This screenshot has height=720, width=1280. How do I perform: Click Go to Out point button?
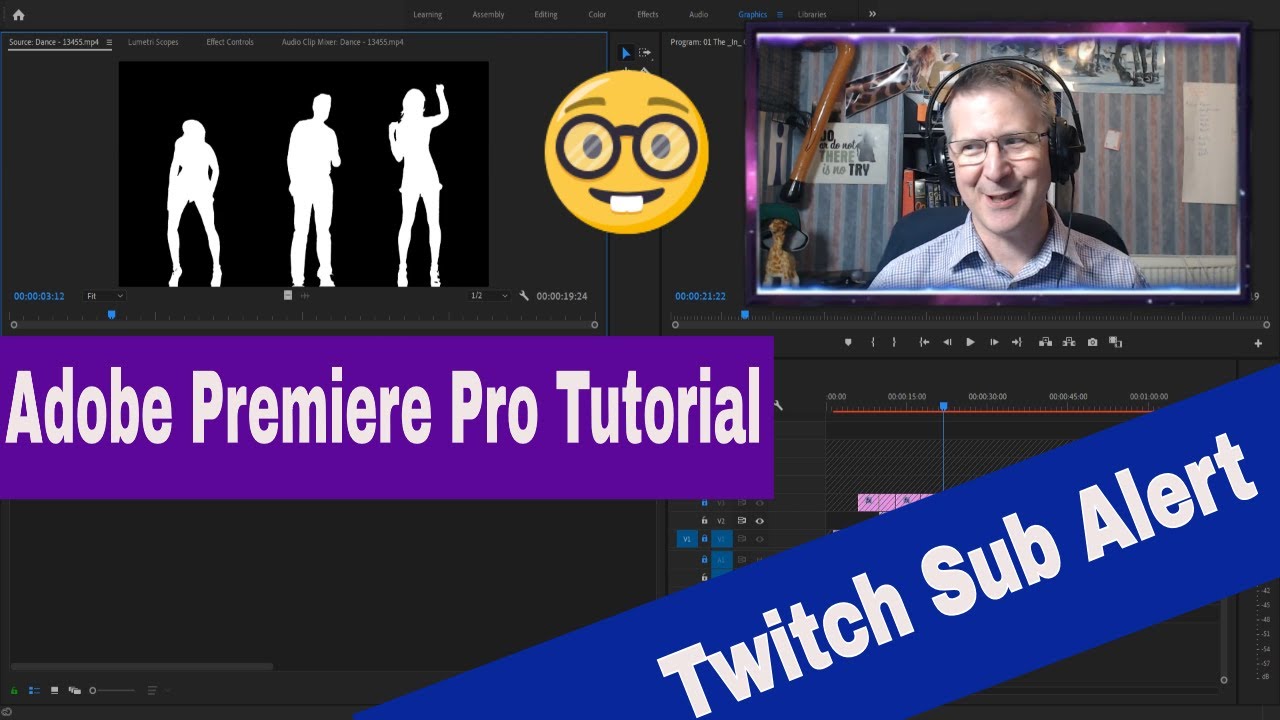[x=1017, y=342]
